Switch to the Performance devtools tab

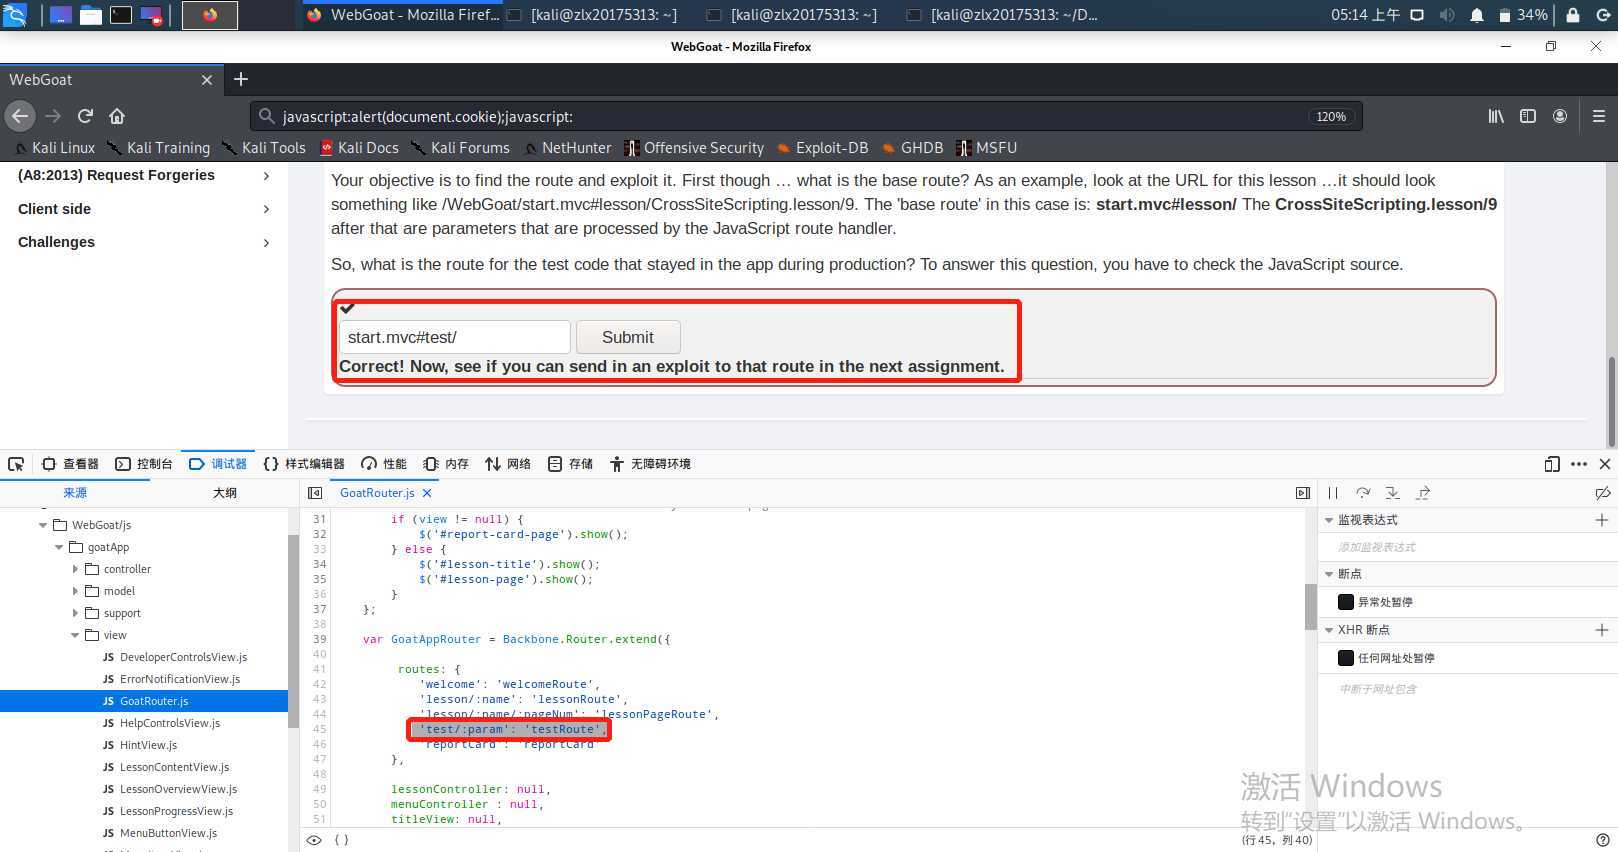[384, 464]
